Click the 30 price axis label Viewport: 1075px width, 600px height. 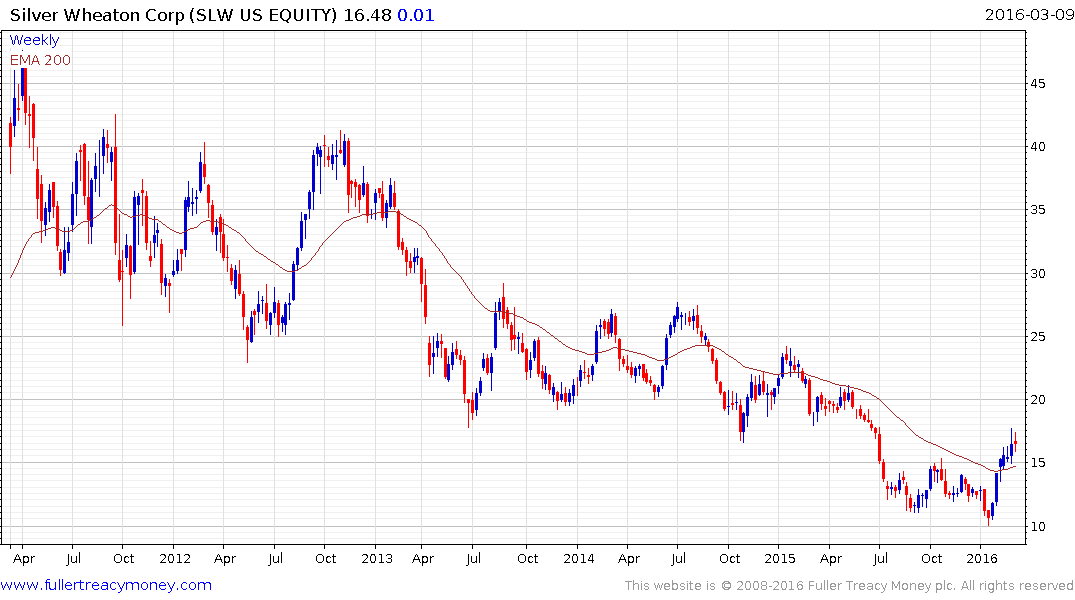coord(1037,274)
